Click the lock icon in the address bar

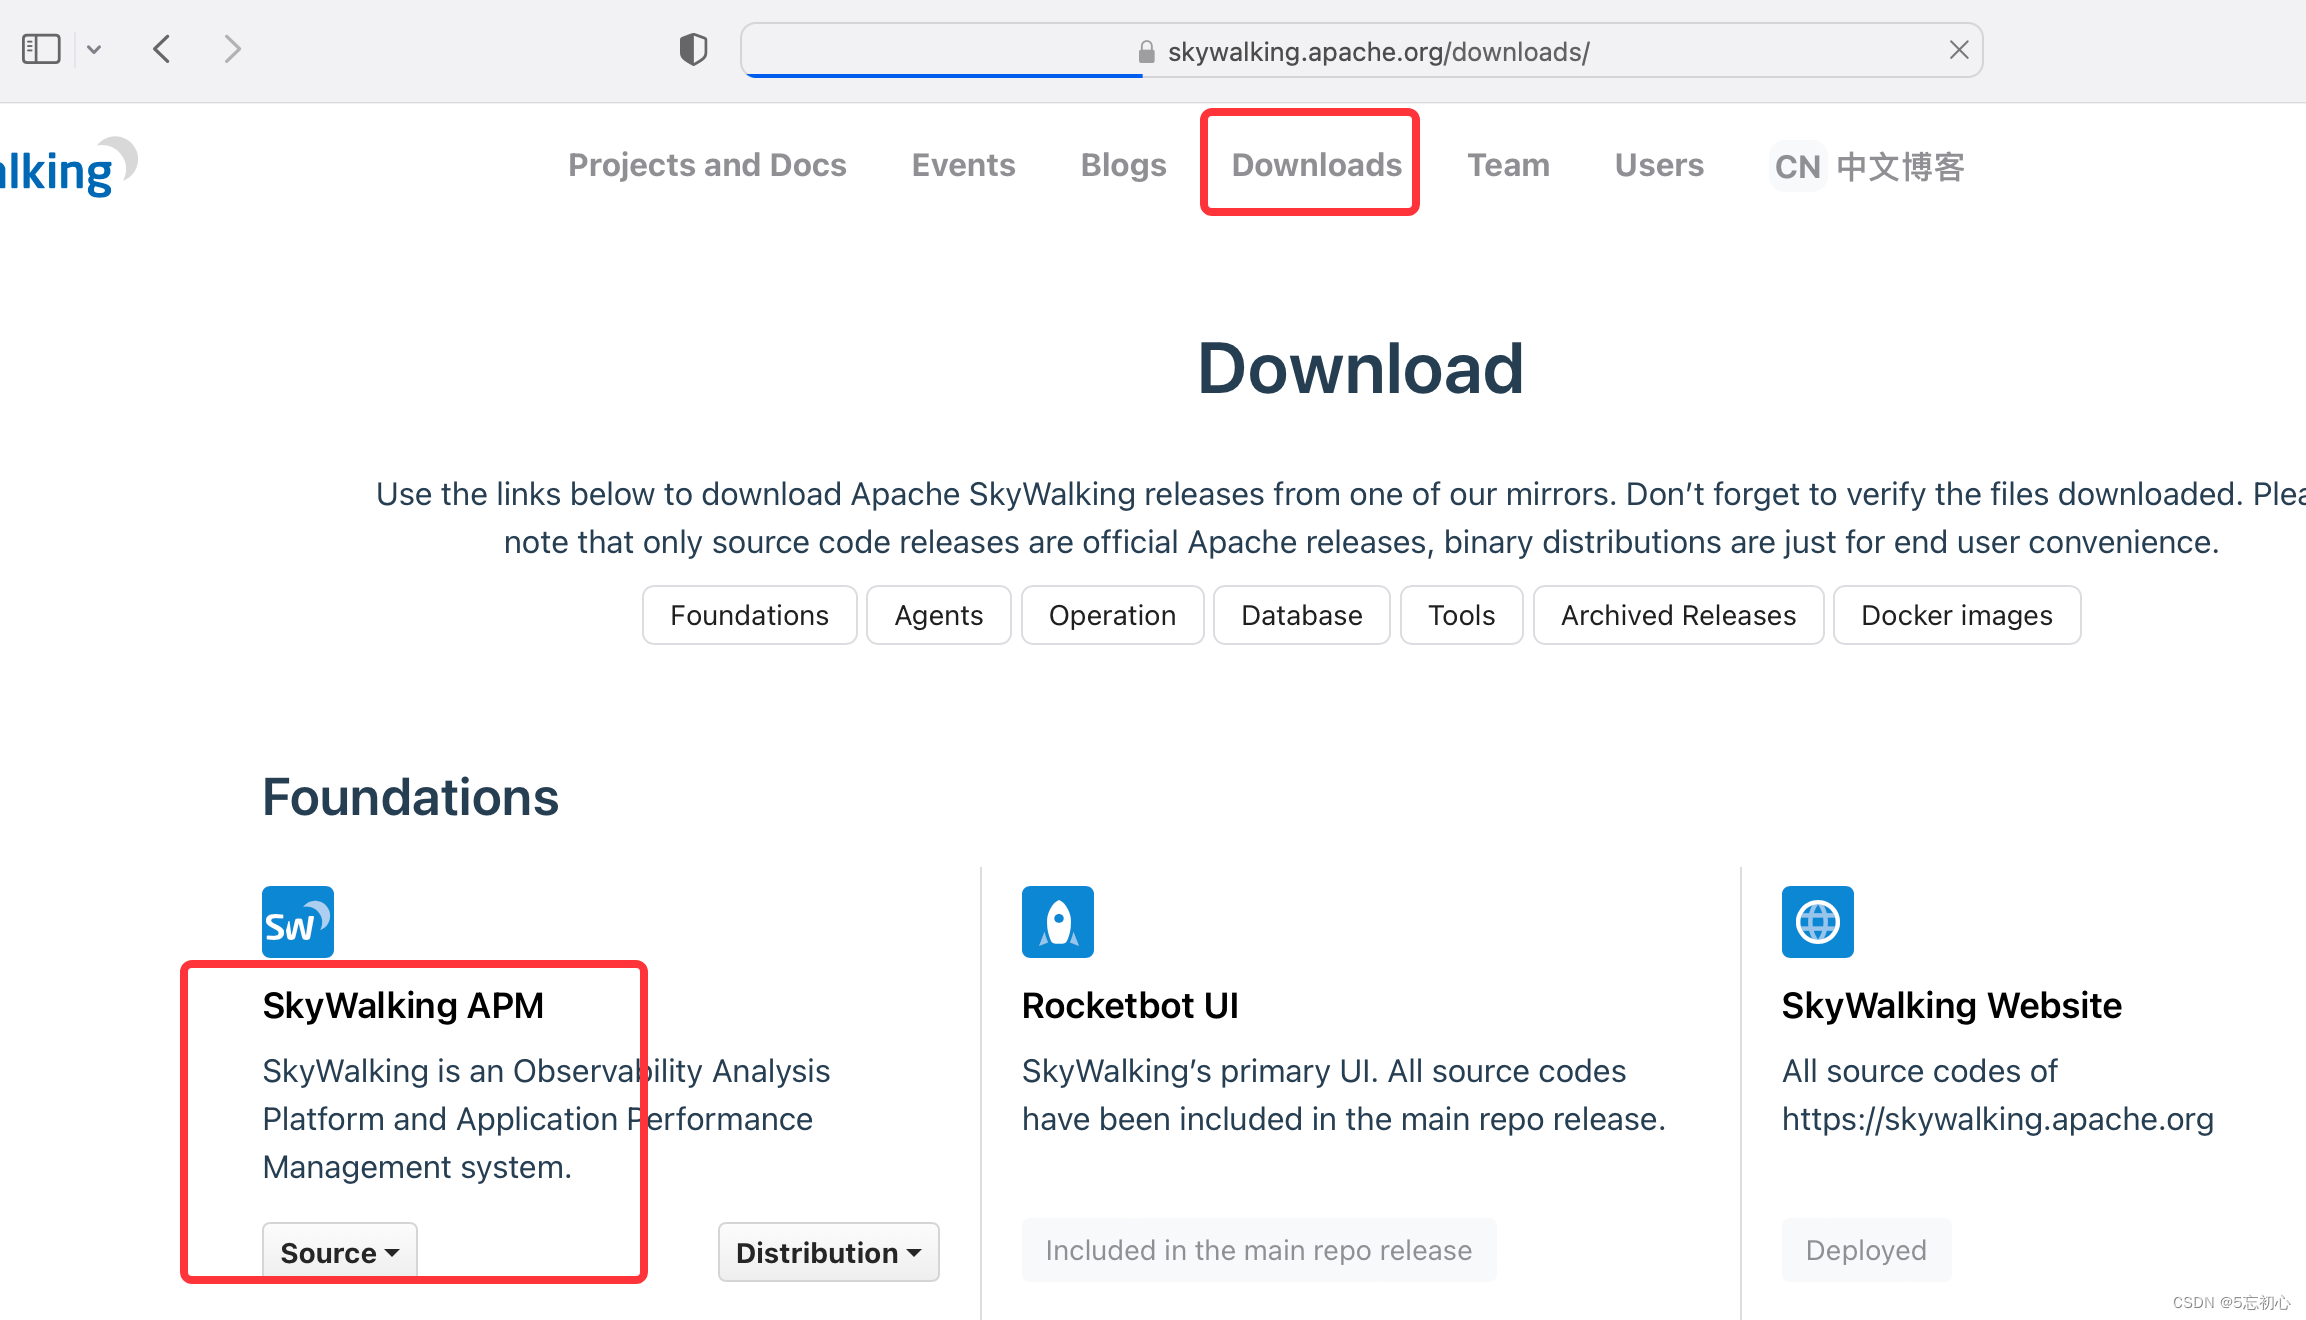click(1147, 52)
